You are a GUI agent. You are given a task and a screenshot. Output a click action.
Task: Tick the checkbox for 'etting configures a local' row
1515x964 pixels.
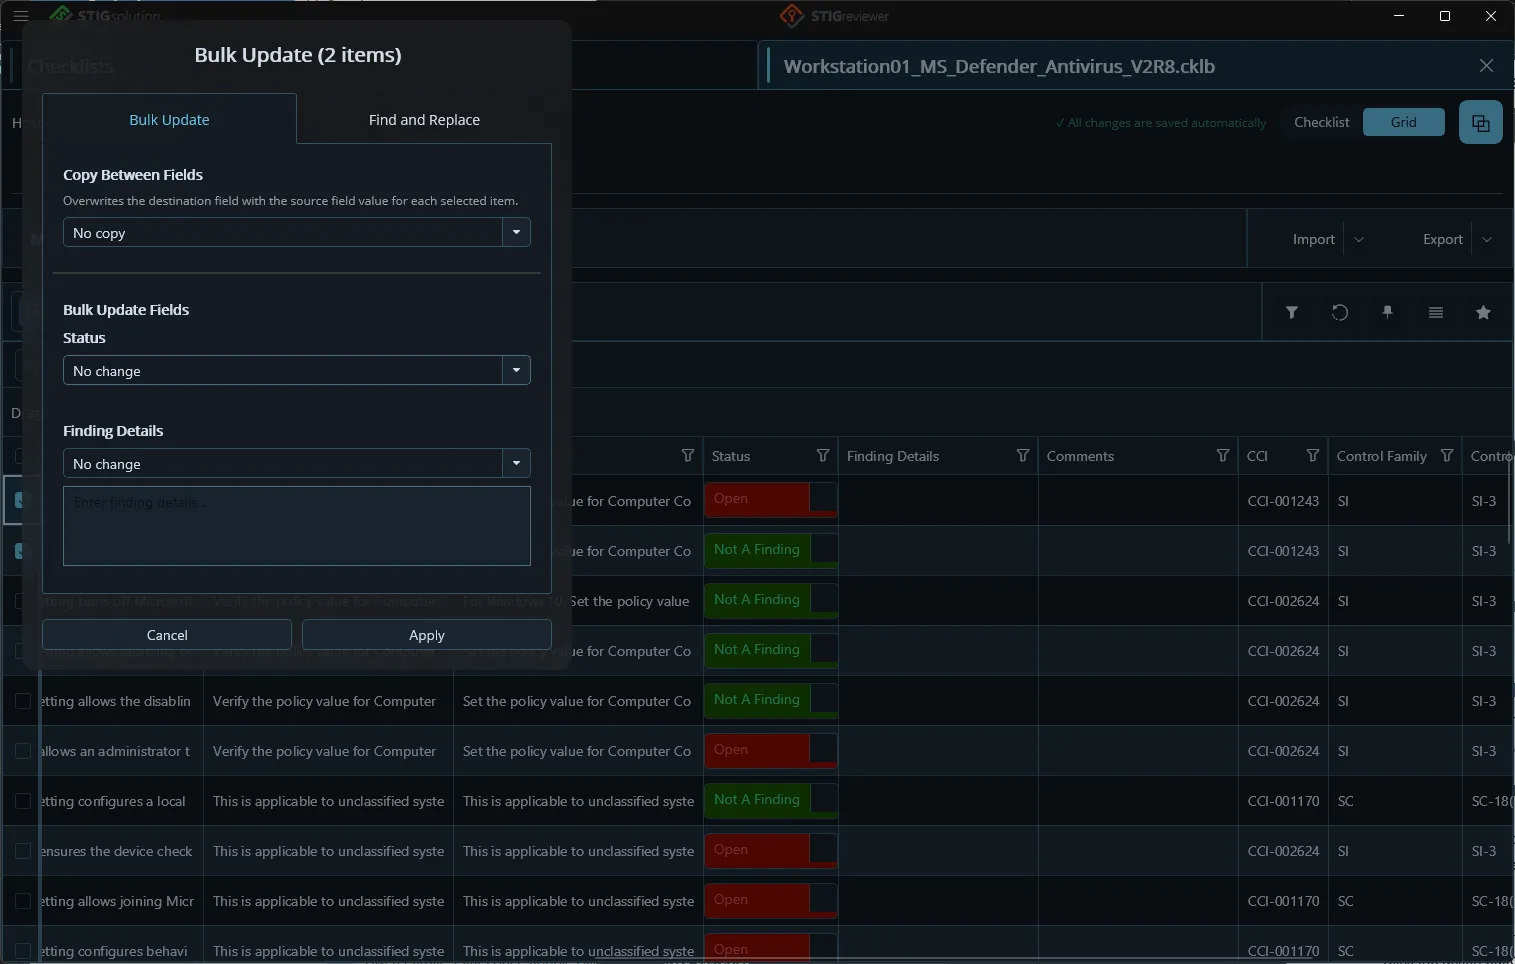(23, 801)
